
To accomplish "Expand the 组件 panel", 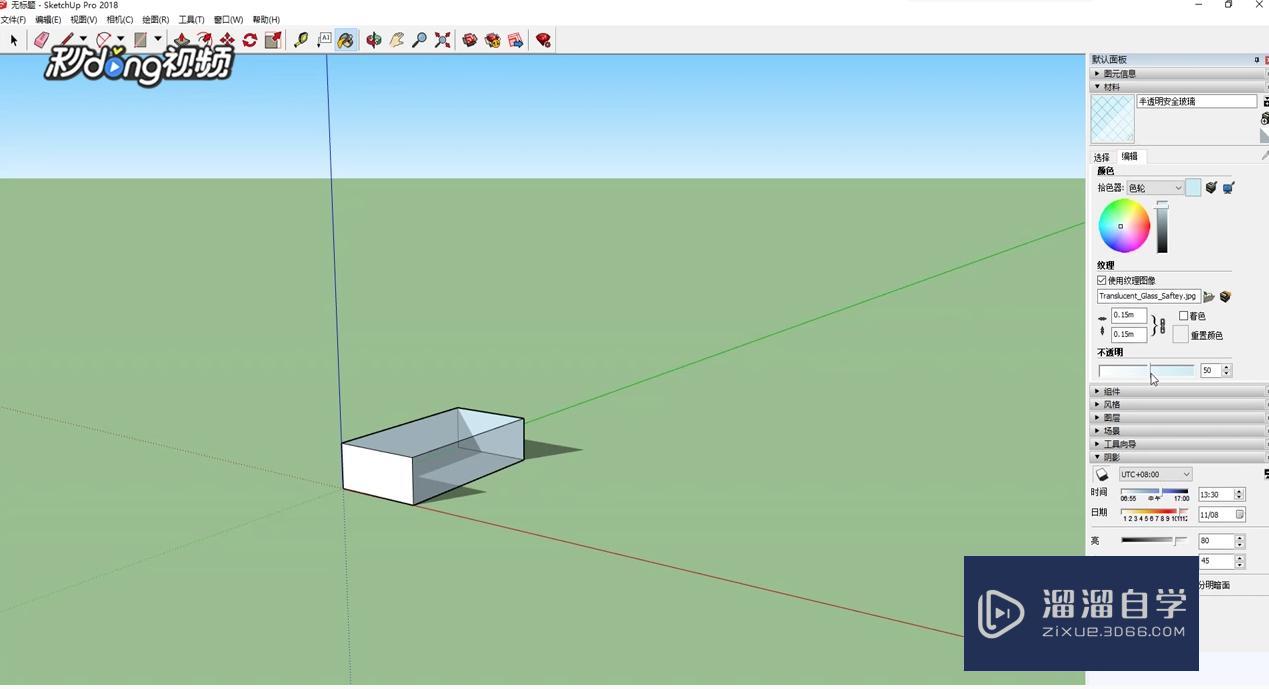I will pos(1176,392).
